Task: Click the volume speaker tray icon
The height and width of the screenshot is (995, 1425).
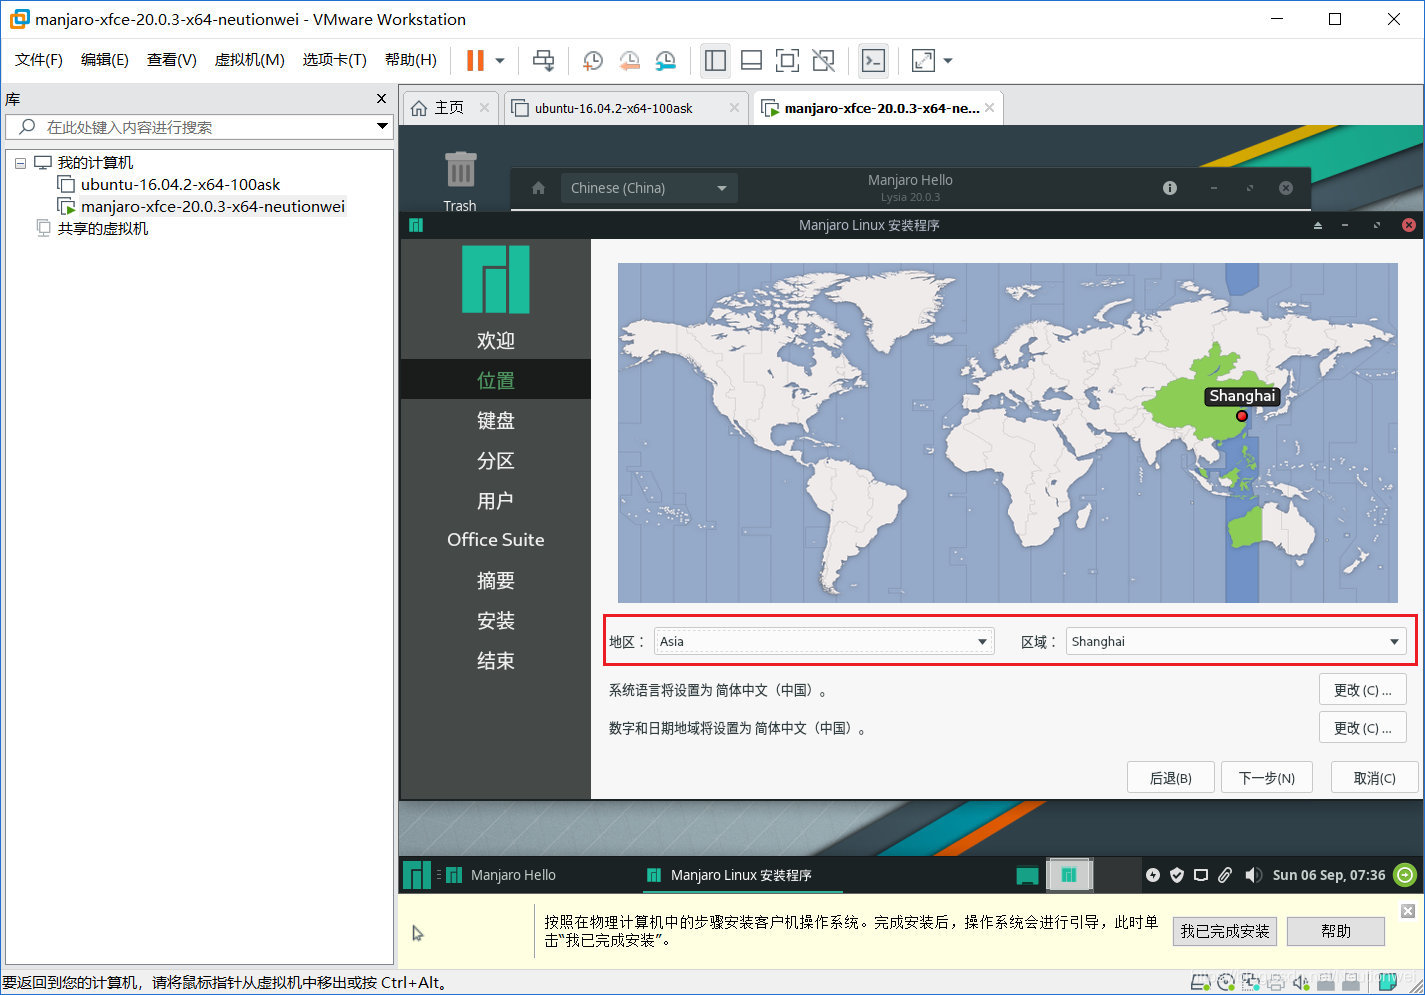Action: (x=1253, y=875)
